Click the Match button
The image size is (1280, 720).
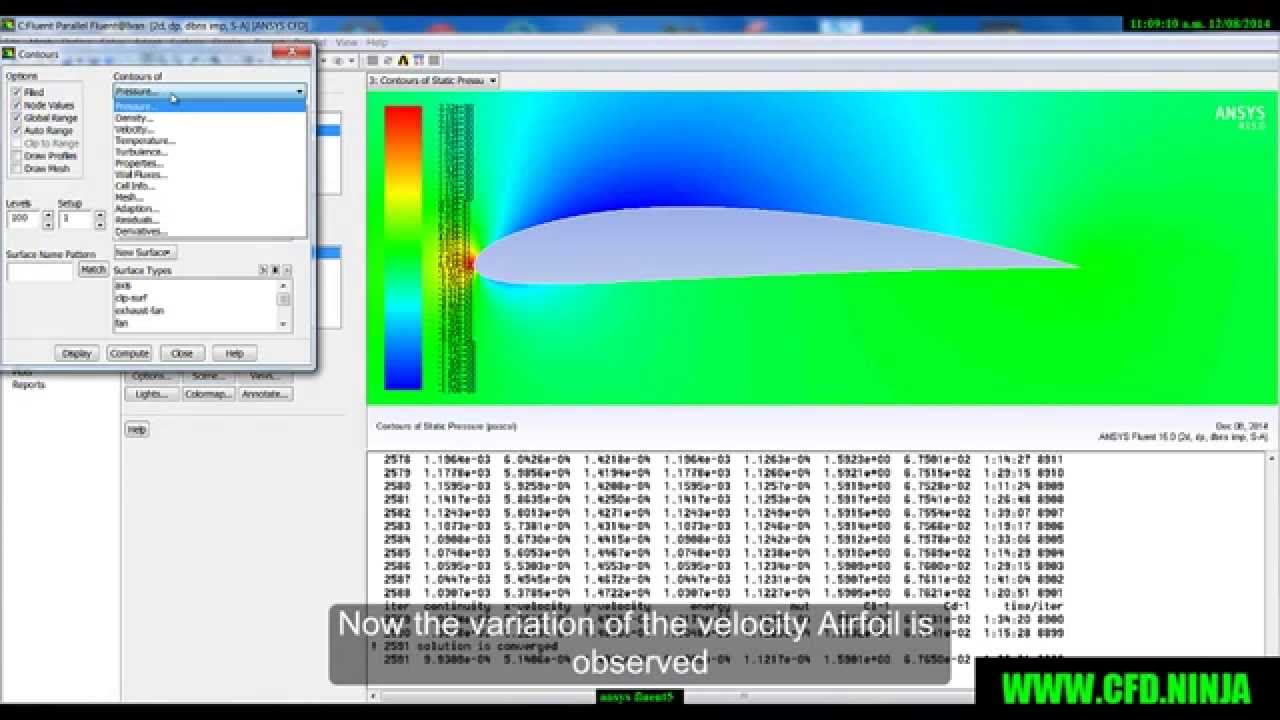pos(93,269)
